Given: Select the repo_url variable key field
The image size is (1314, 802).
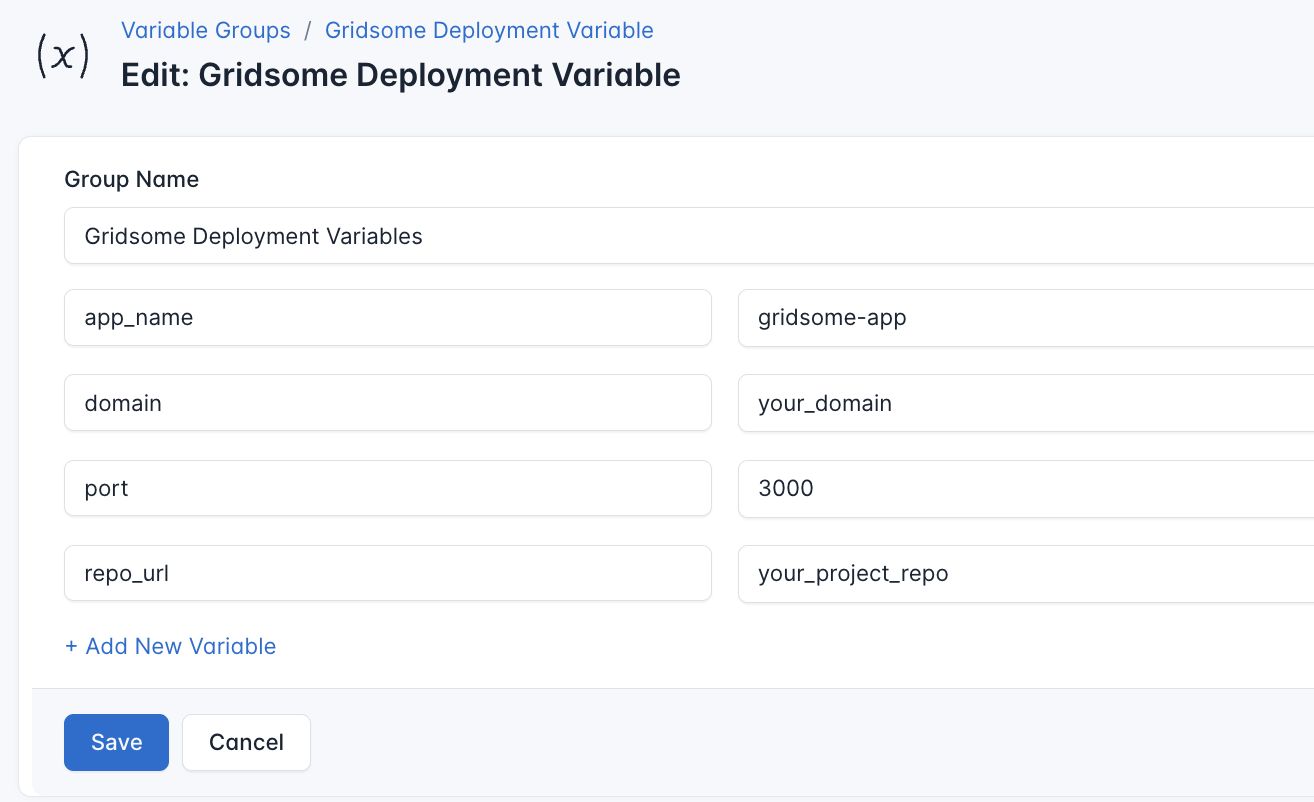Looking at the screenshot, I should (388, 573).
